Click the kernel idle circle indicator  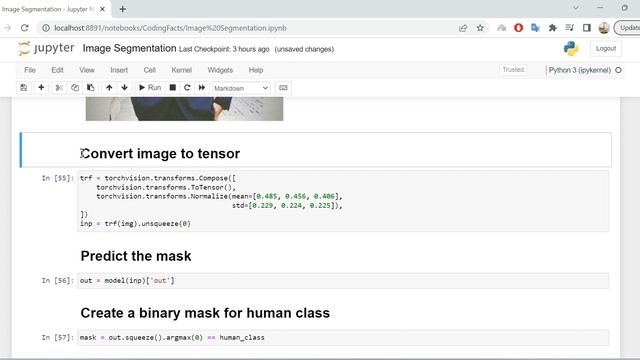pos(618,70)
